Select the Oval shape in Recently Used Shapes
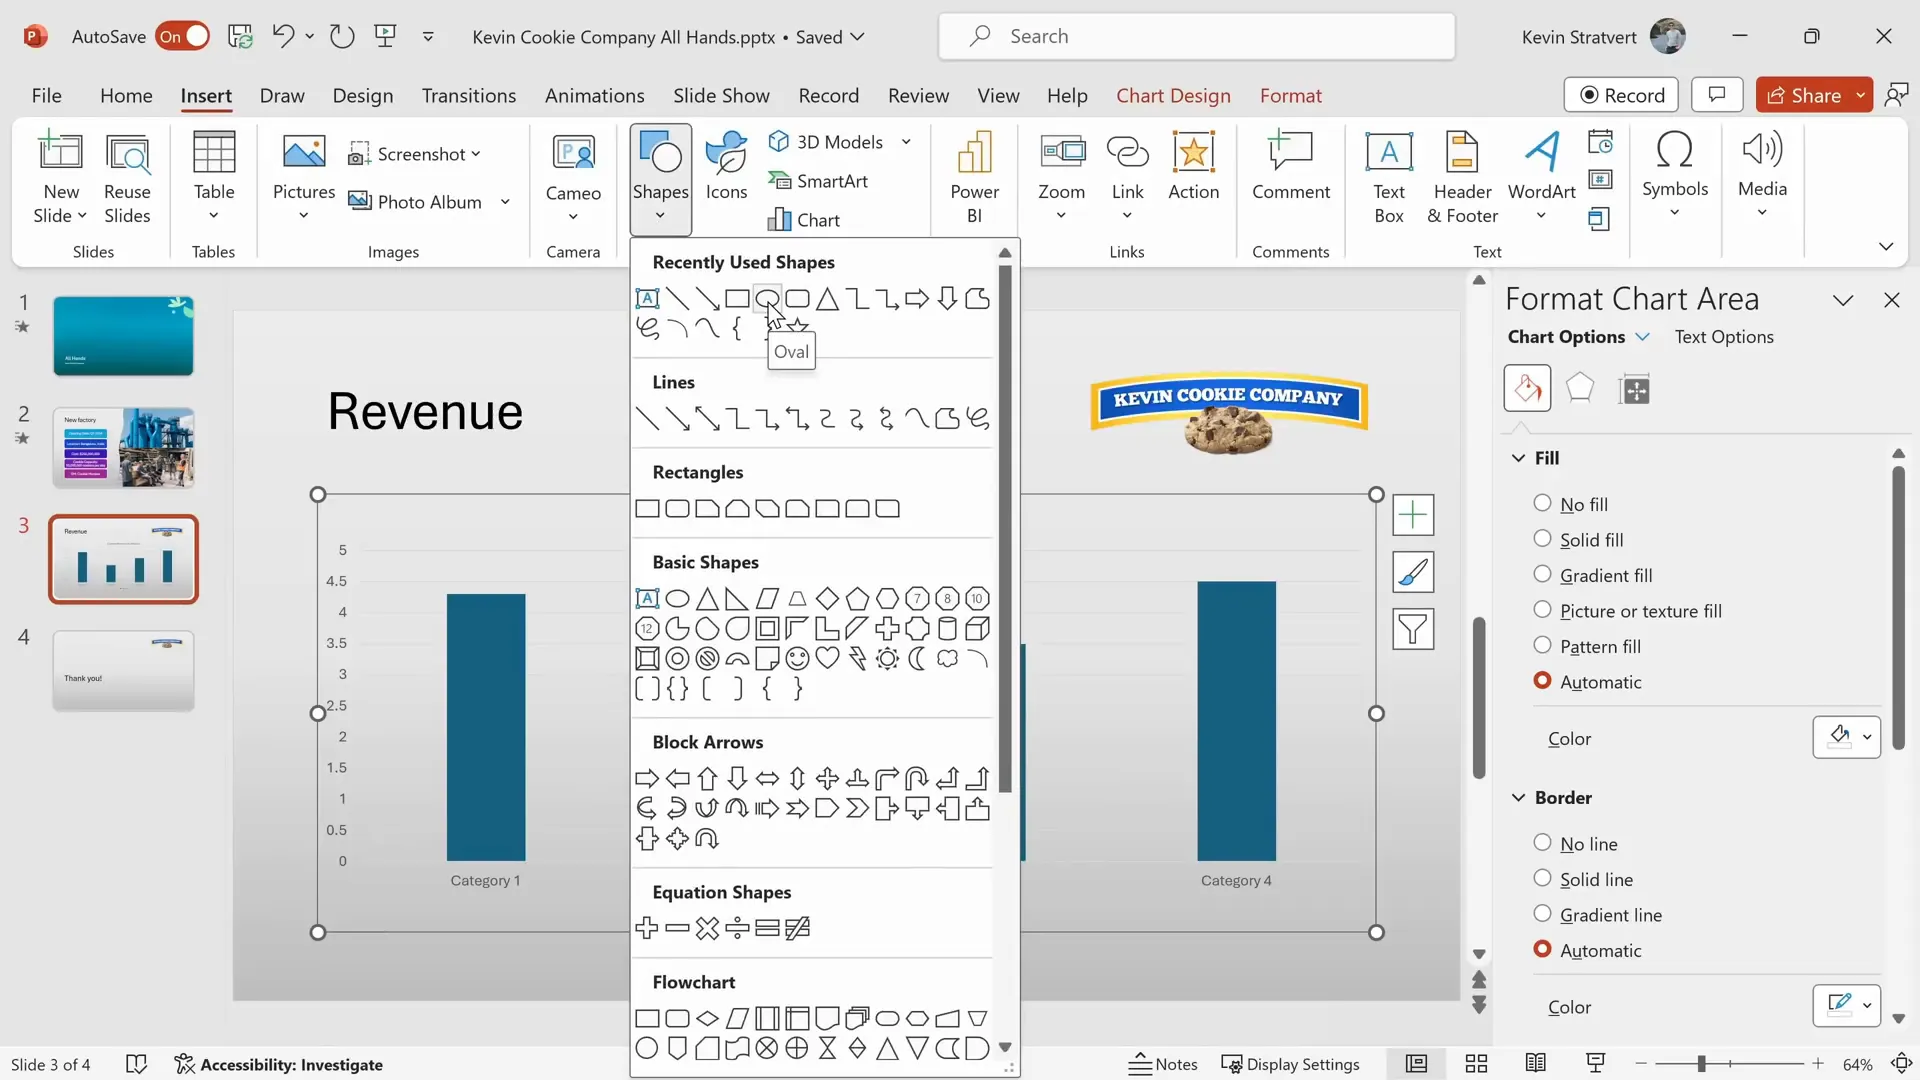This screenshot has width=1920, height=1080. [x=767, y=298]
